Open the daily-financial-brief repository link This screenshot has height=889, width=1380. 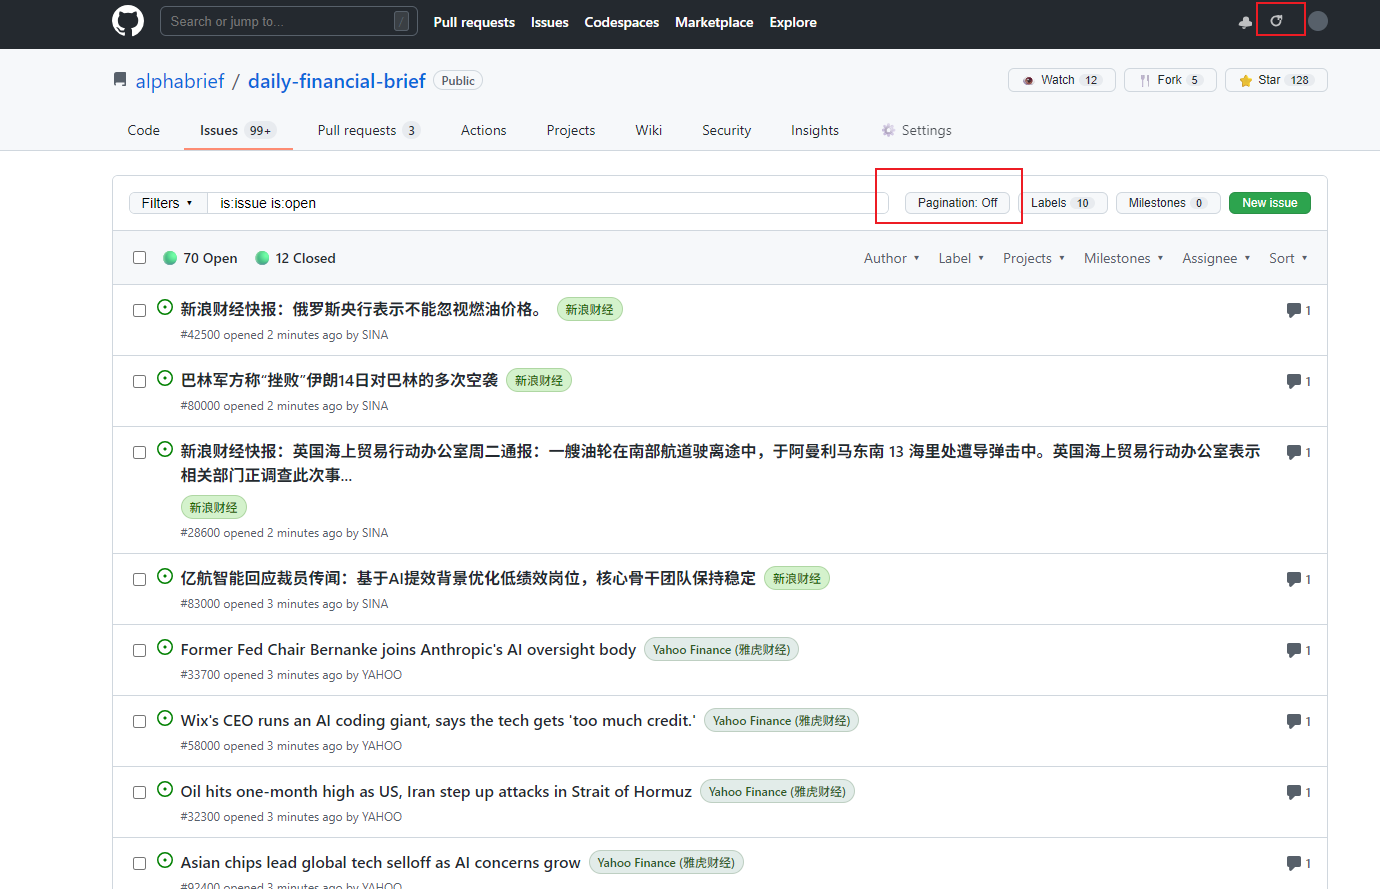337,81
